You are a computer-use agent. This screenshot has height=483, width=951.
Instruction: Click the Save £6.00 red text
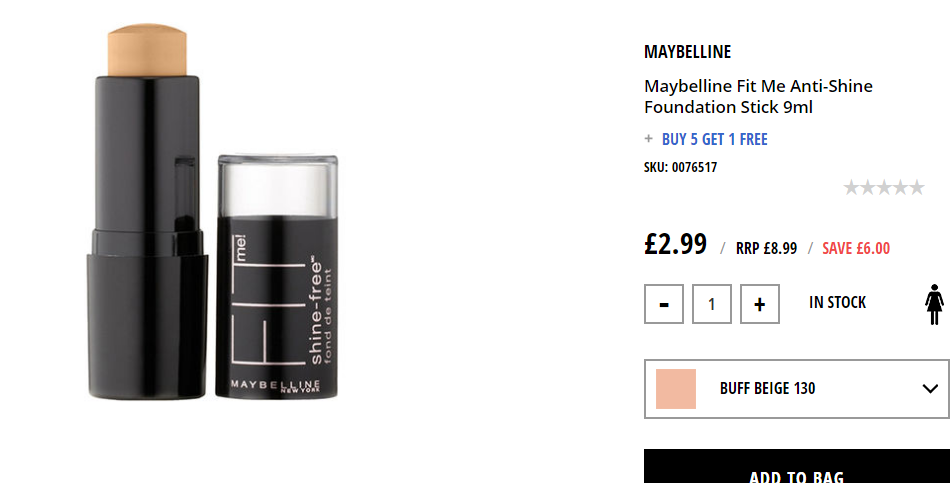pyautogui.click(x=856, y=248)
